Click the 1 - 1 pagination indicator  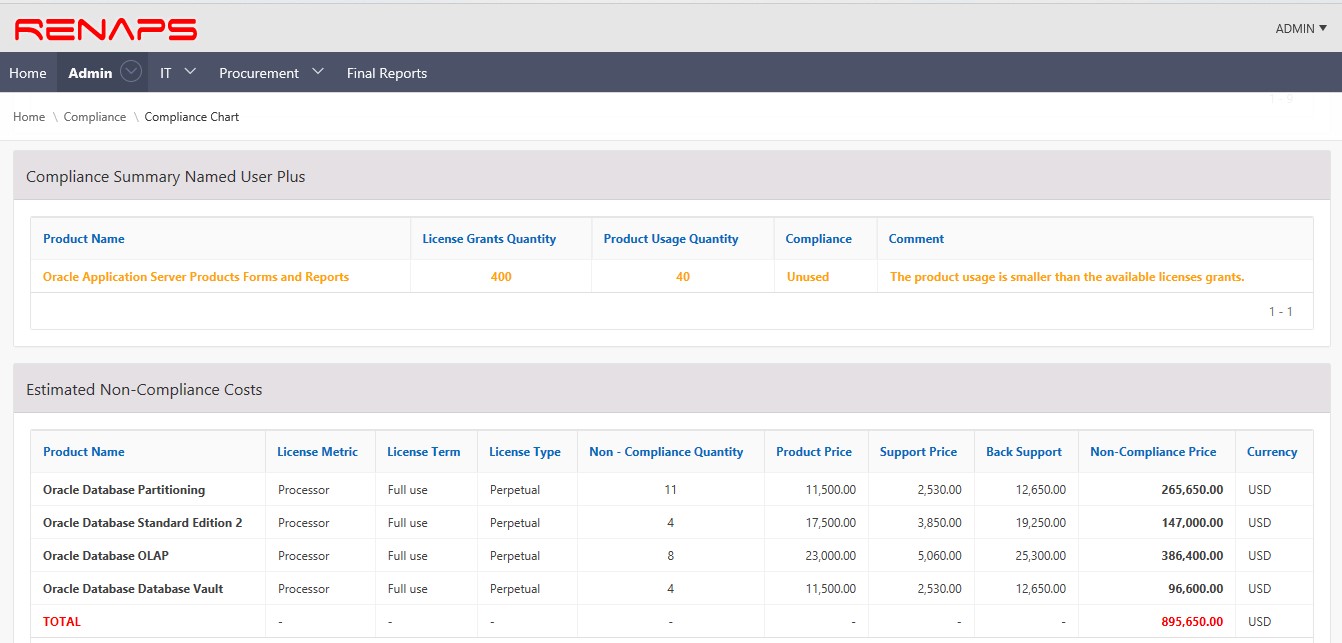point(1281,312)
